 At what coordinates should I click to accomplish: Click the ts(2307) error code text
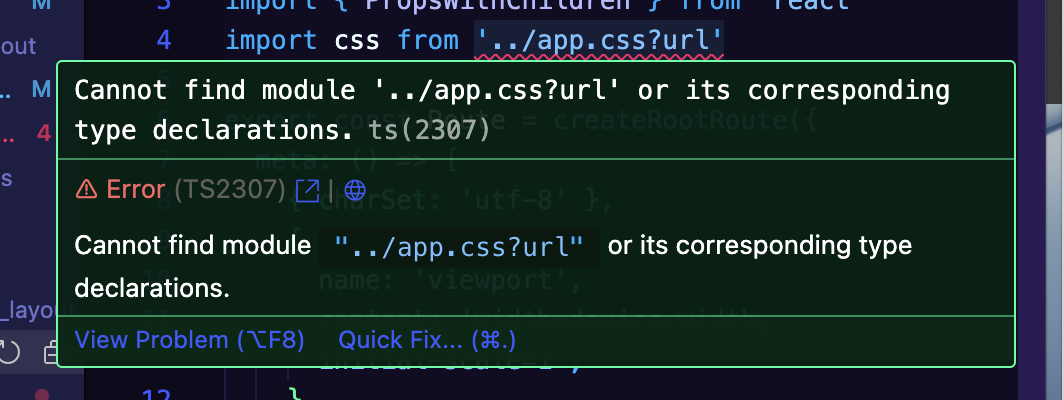429,130
